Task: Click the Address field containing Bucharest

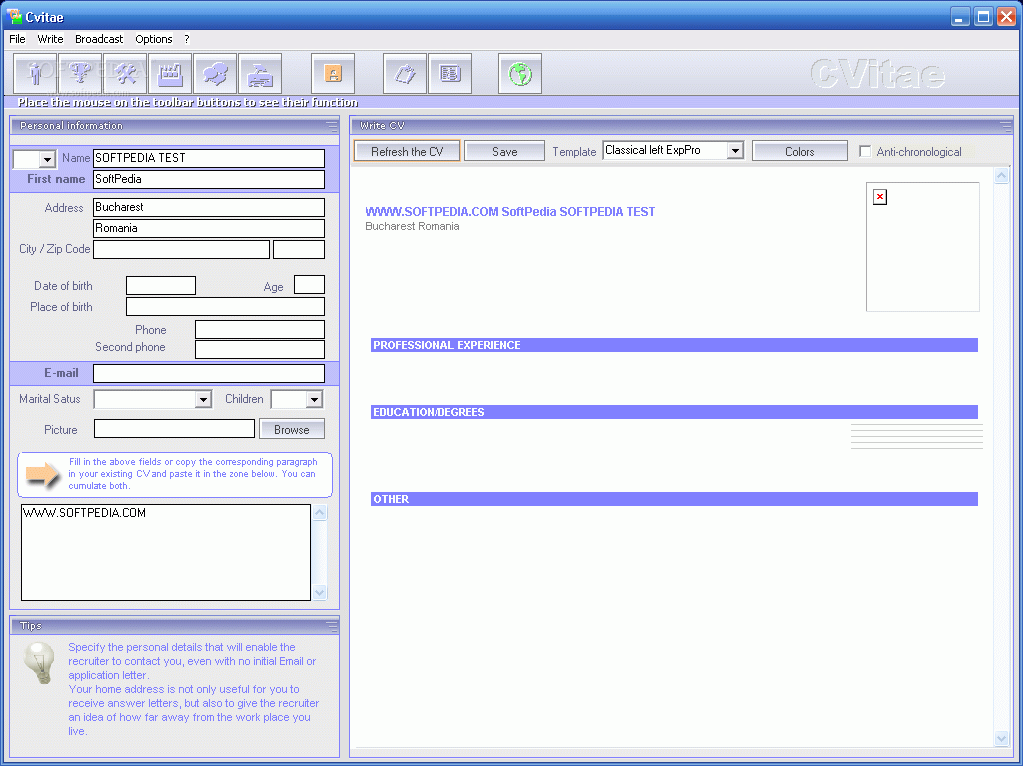Action: (x=209, y=207)
